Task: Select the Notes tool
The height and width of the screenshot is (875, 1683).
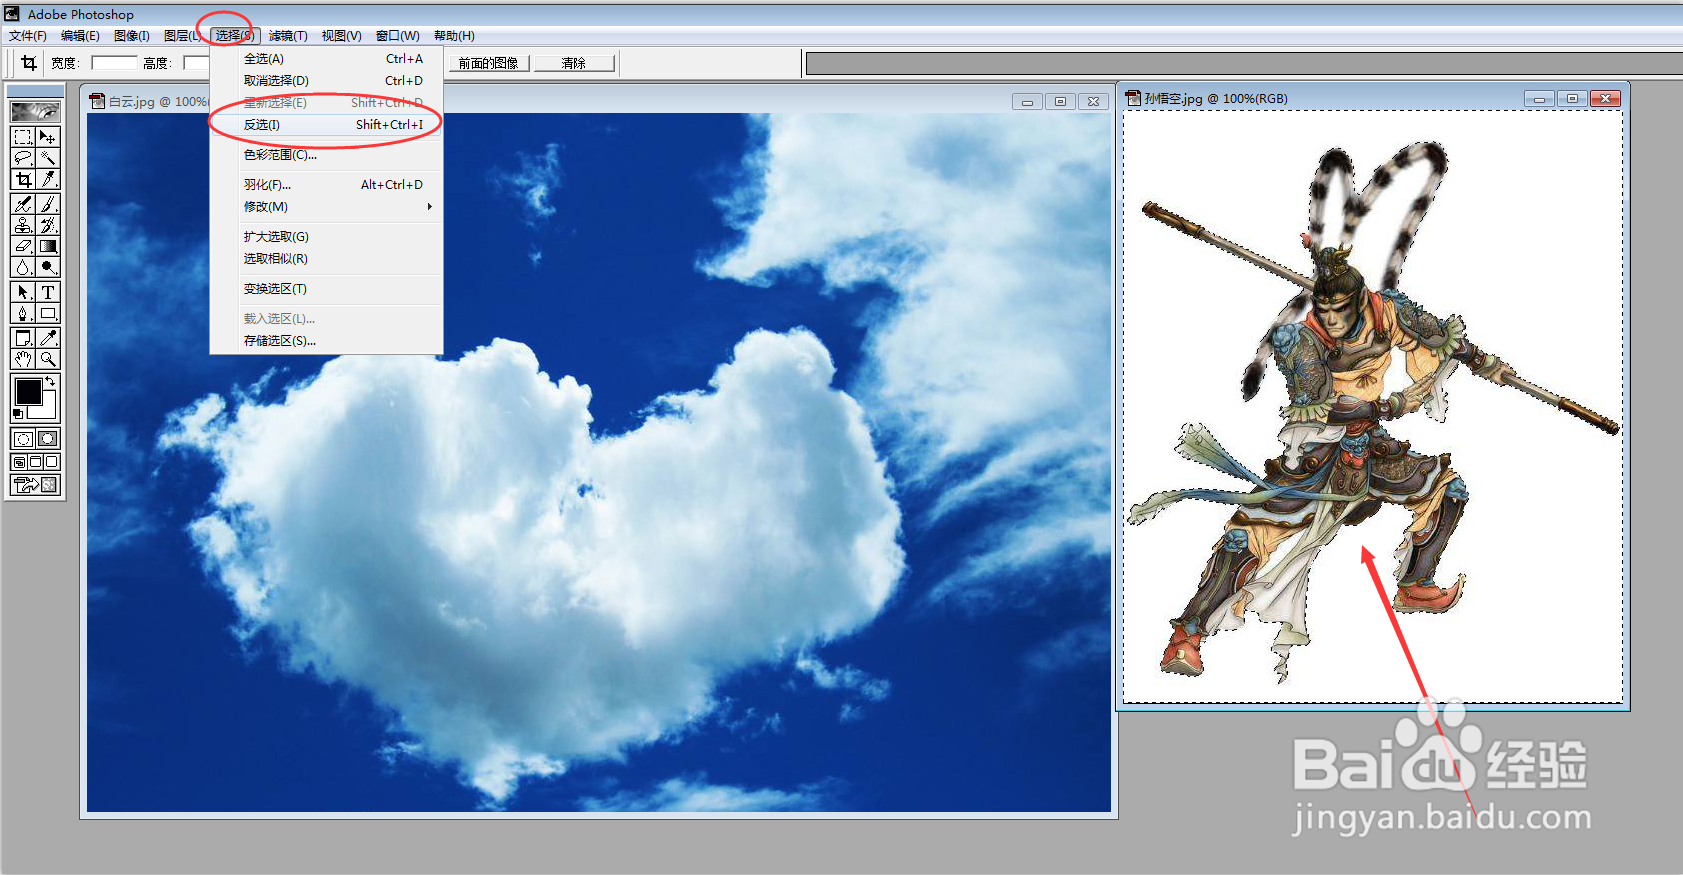Action: pos(23,338)
